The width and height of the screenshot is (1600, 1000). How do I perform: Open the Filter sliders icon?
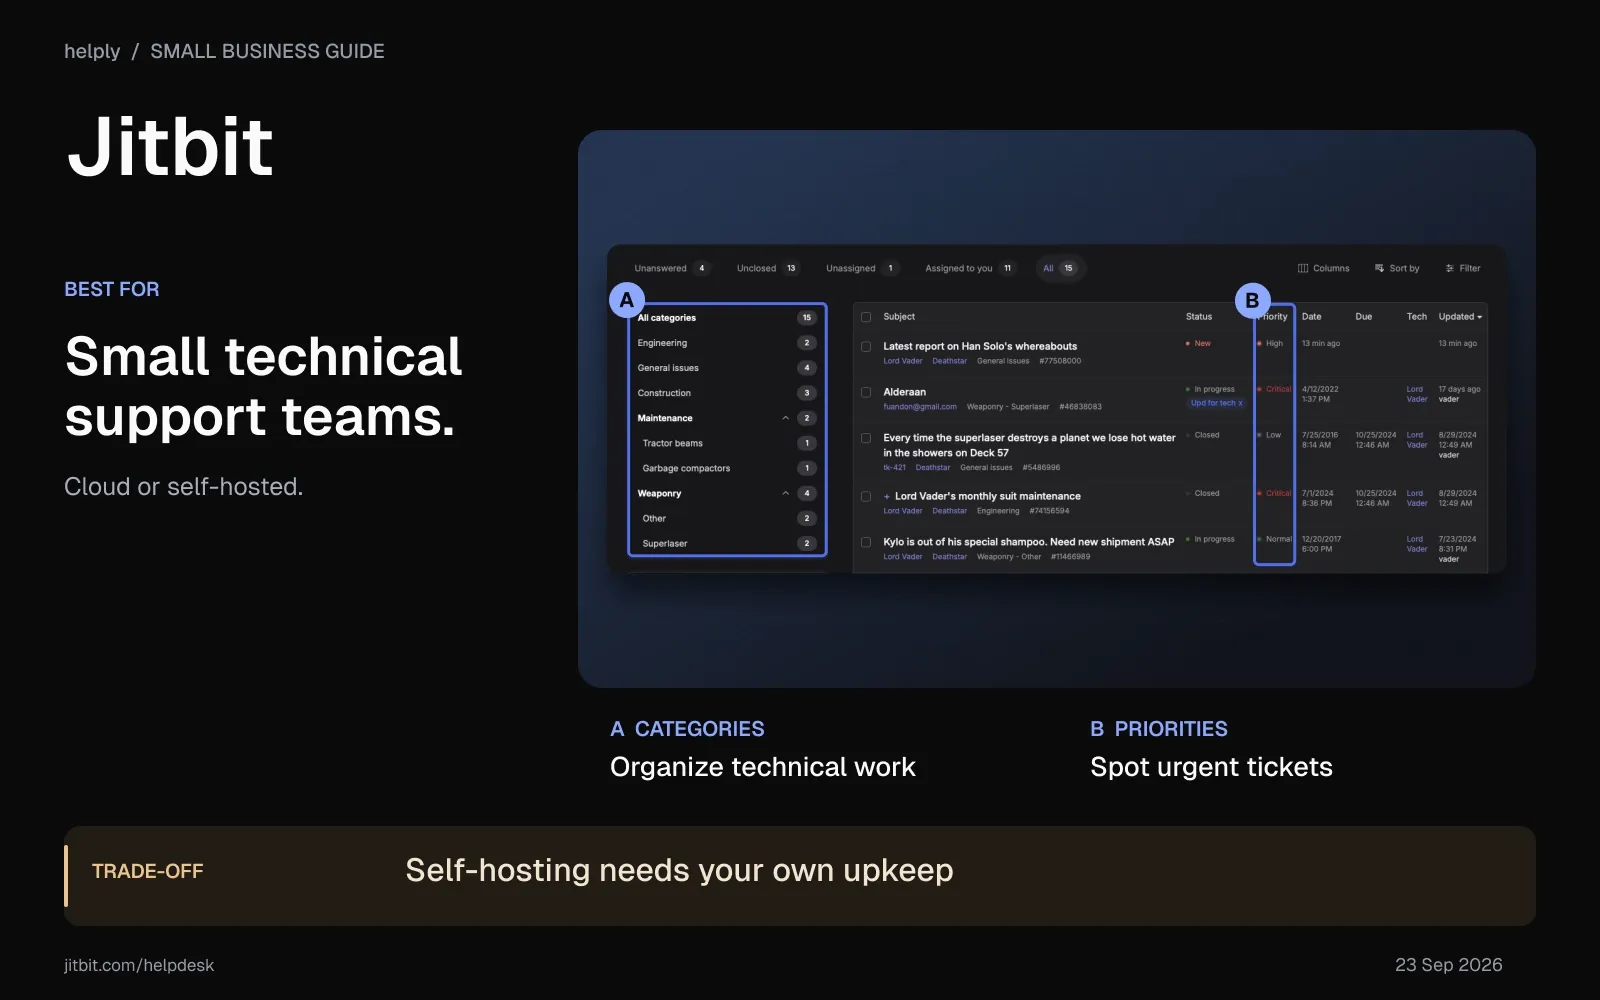[x=1450, y=268]
